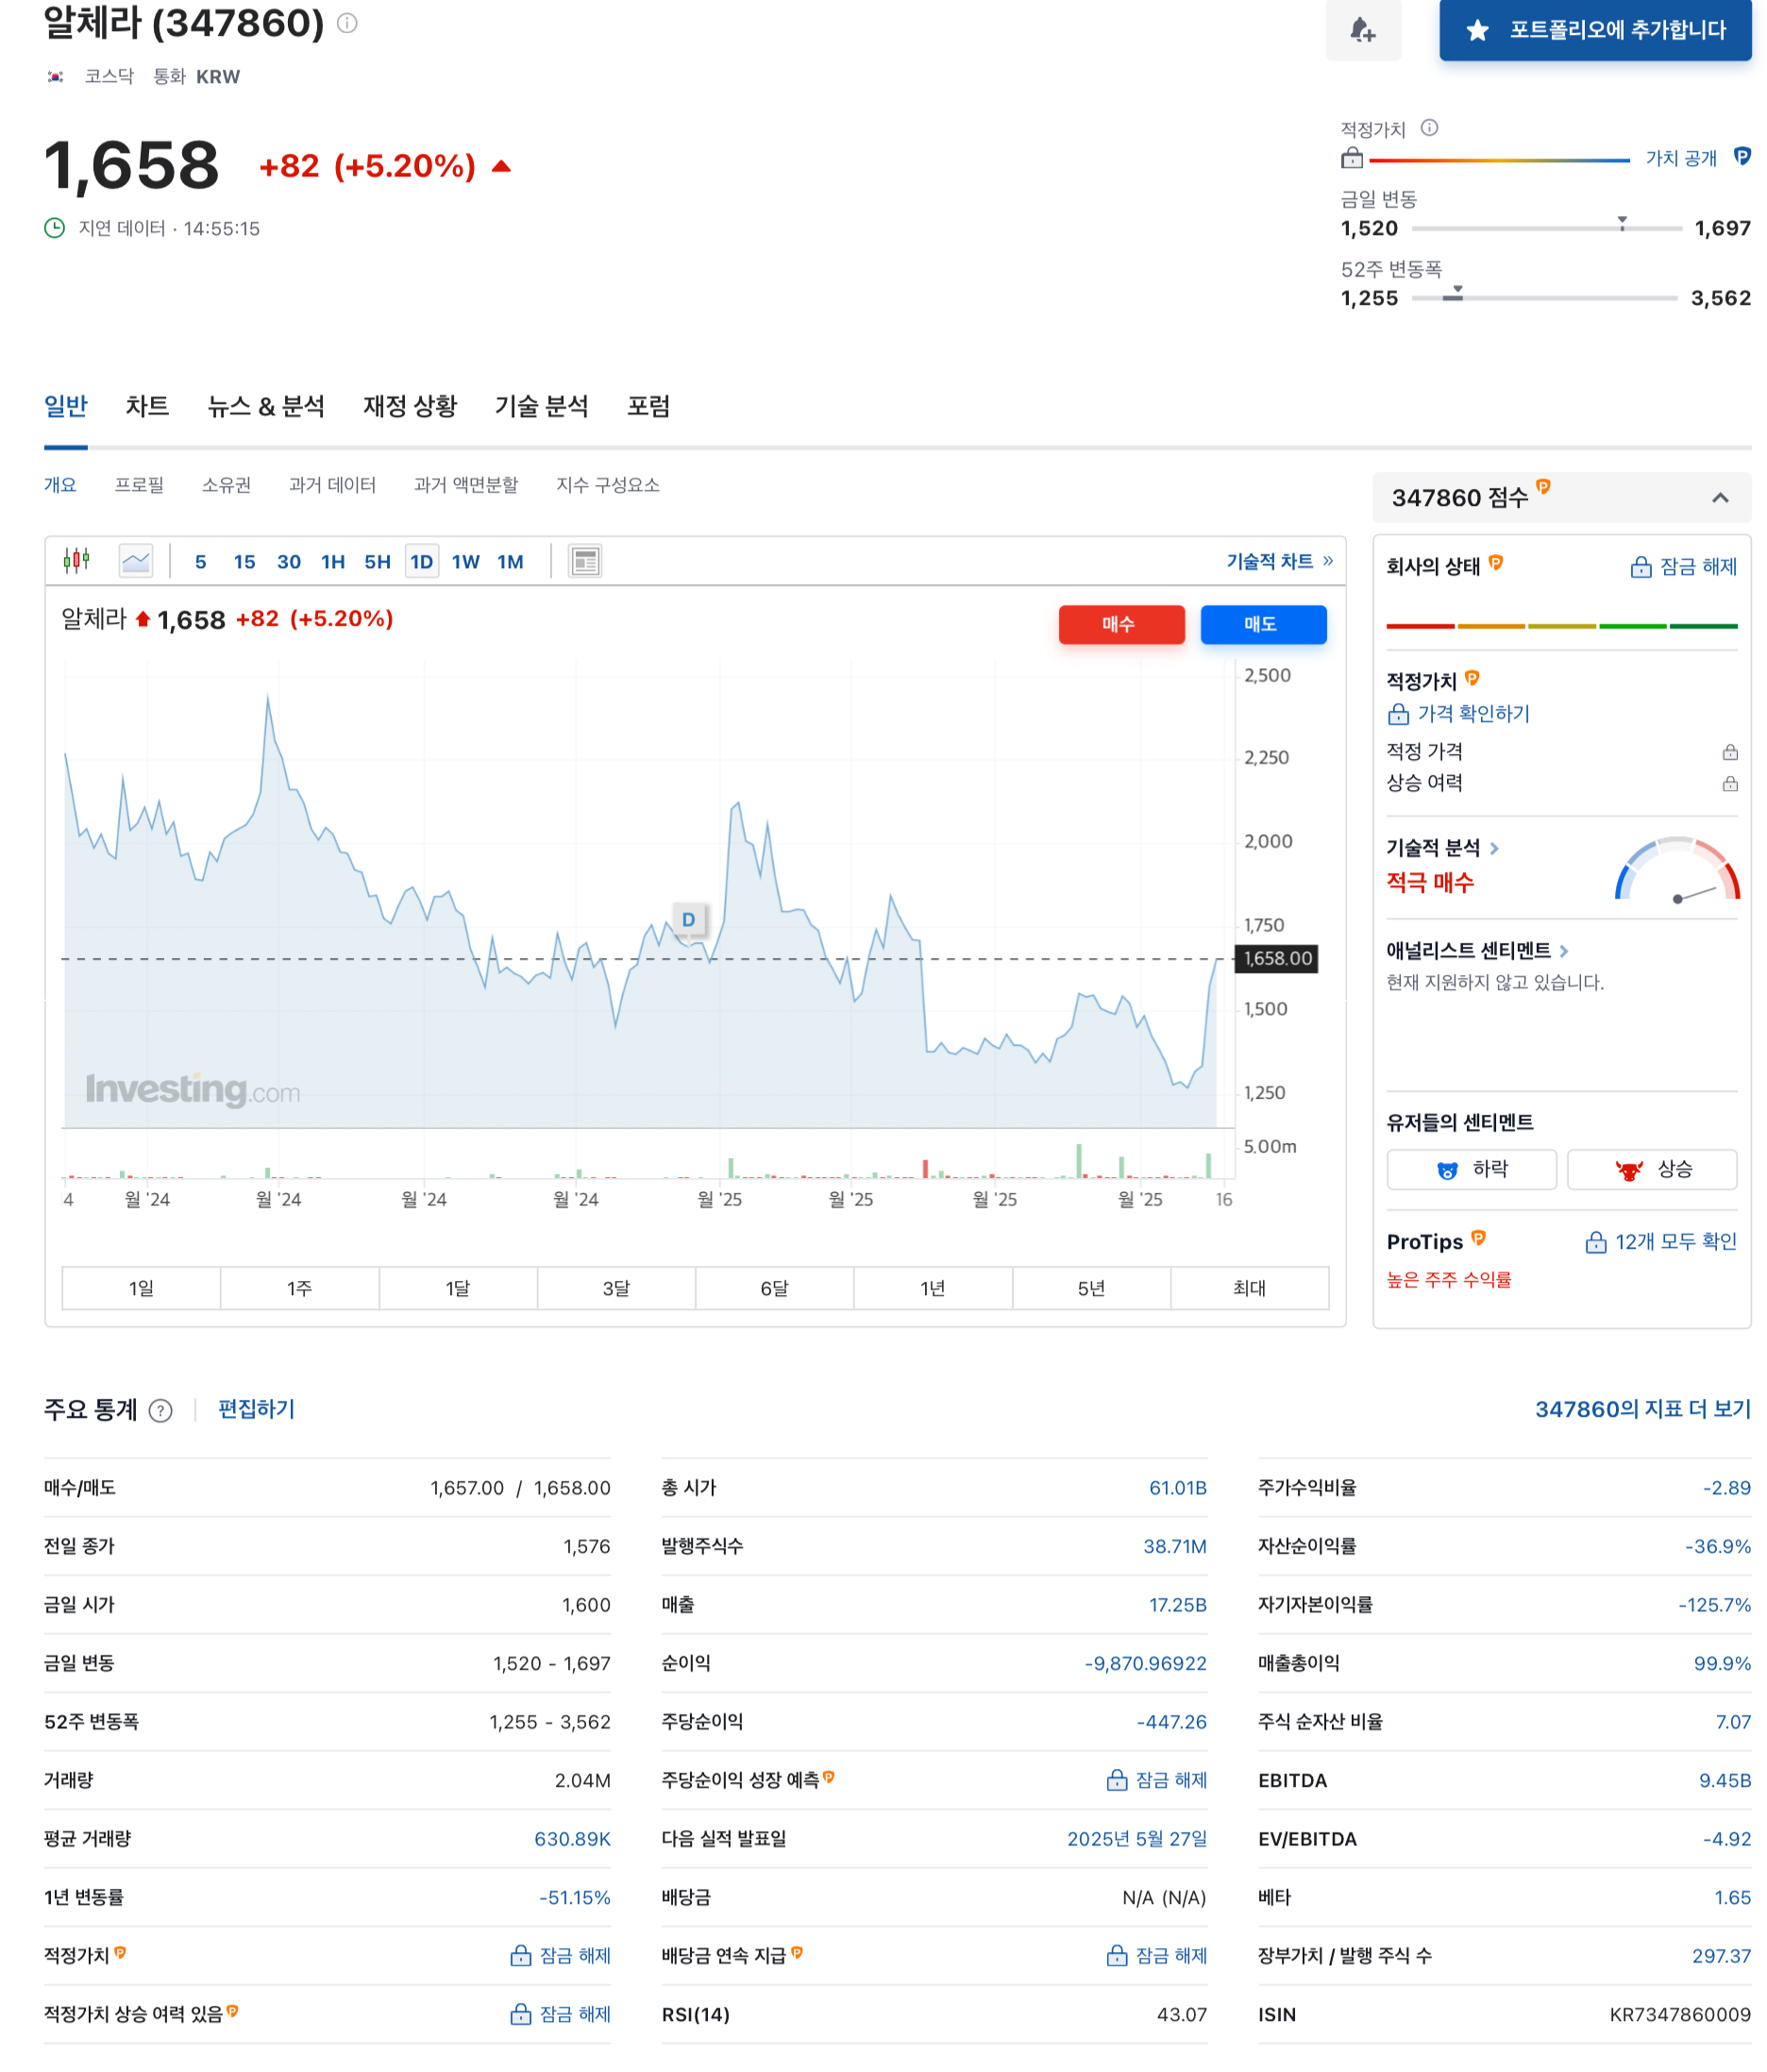Open the 기술적 차트 link
Screen dimensions: 1767x2072
tap(1279, 561)
